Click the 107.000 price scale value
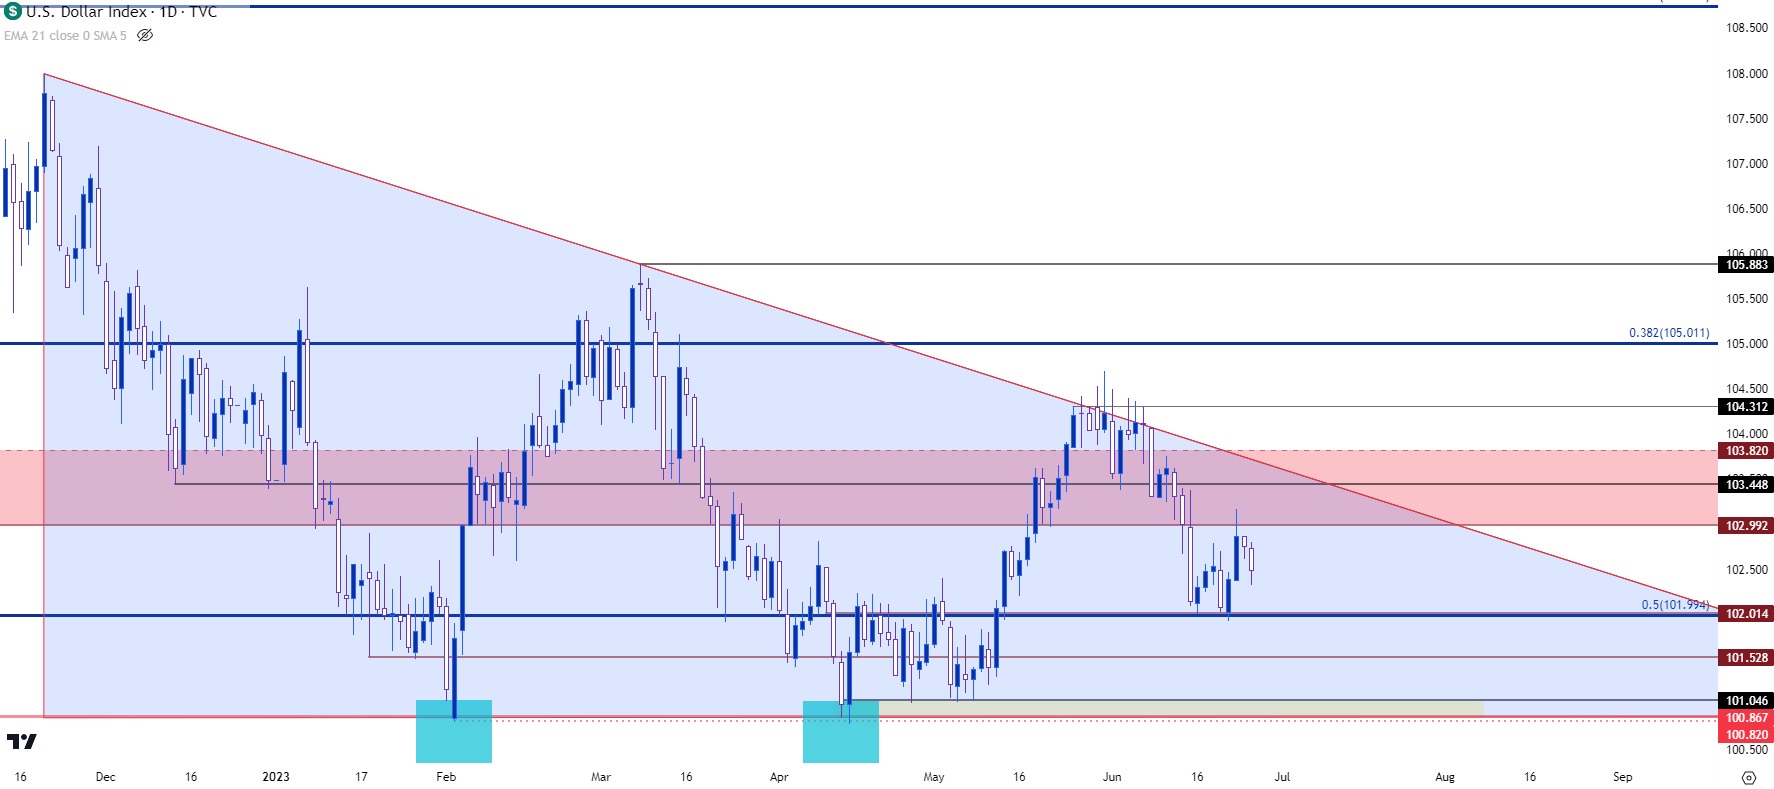The image size is (1774, 789). pos(1747,164)
